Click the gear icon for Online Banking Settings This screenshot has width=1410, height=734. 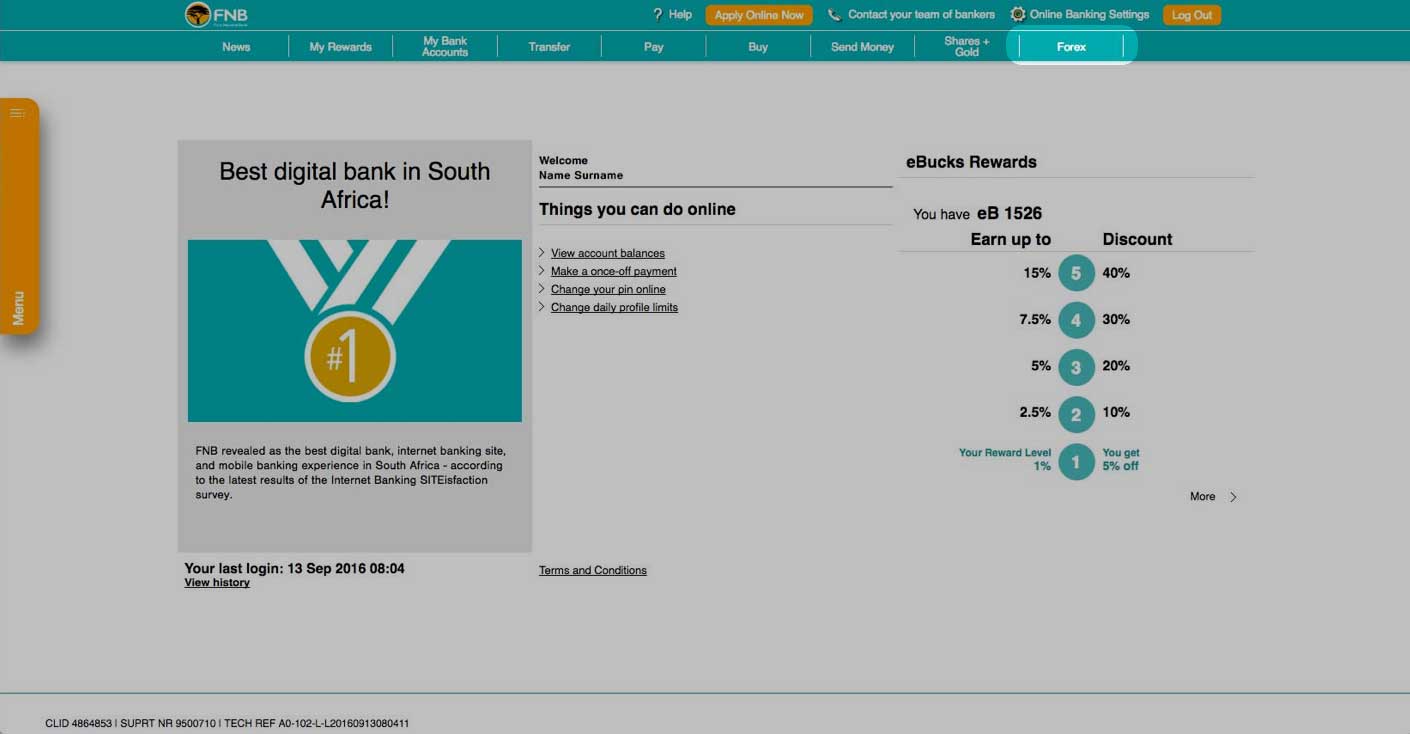click(x=1018, y=15)
